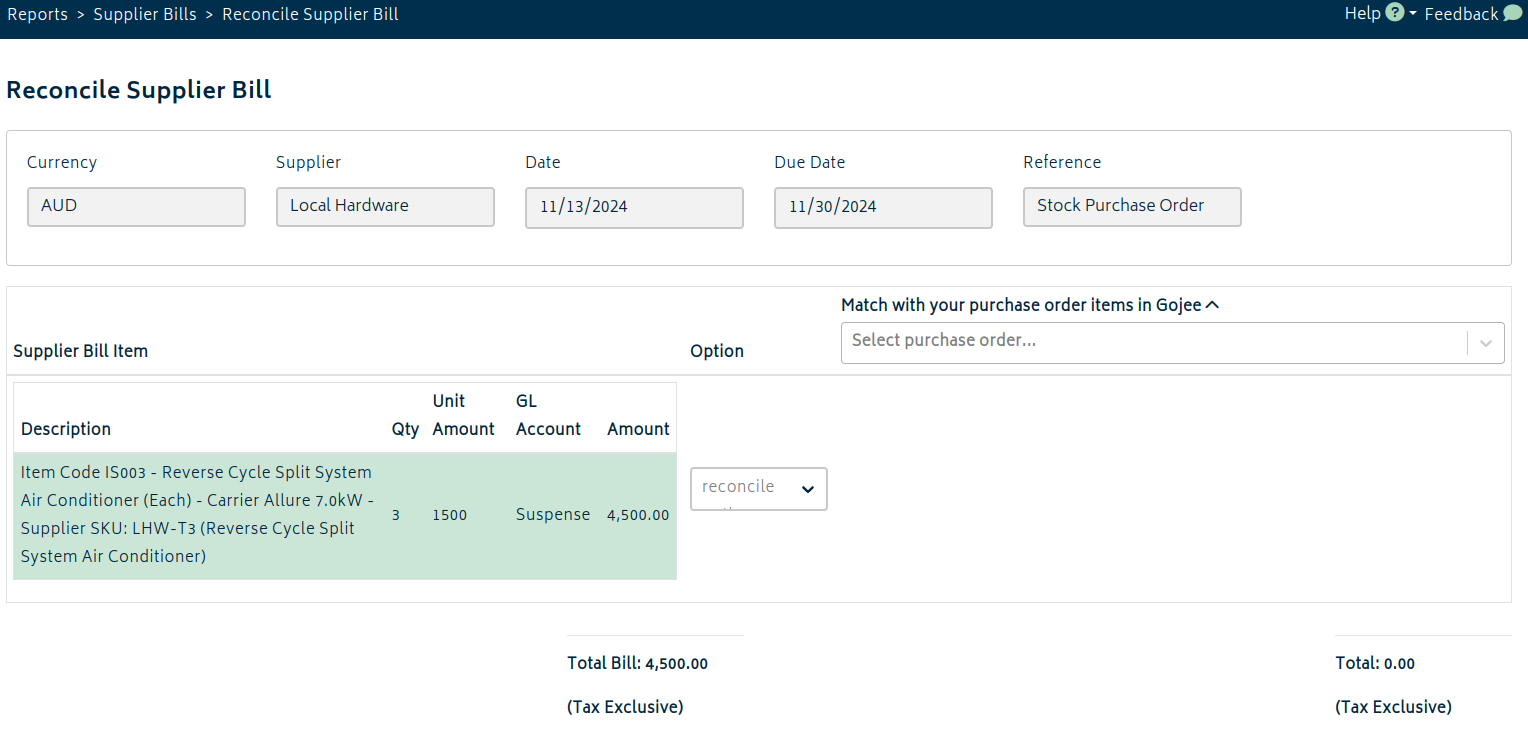Click the Feedback speech bubble icon
1528x732 pixels.
[x=1512, y=13]
